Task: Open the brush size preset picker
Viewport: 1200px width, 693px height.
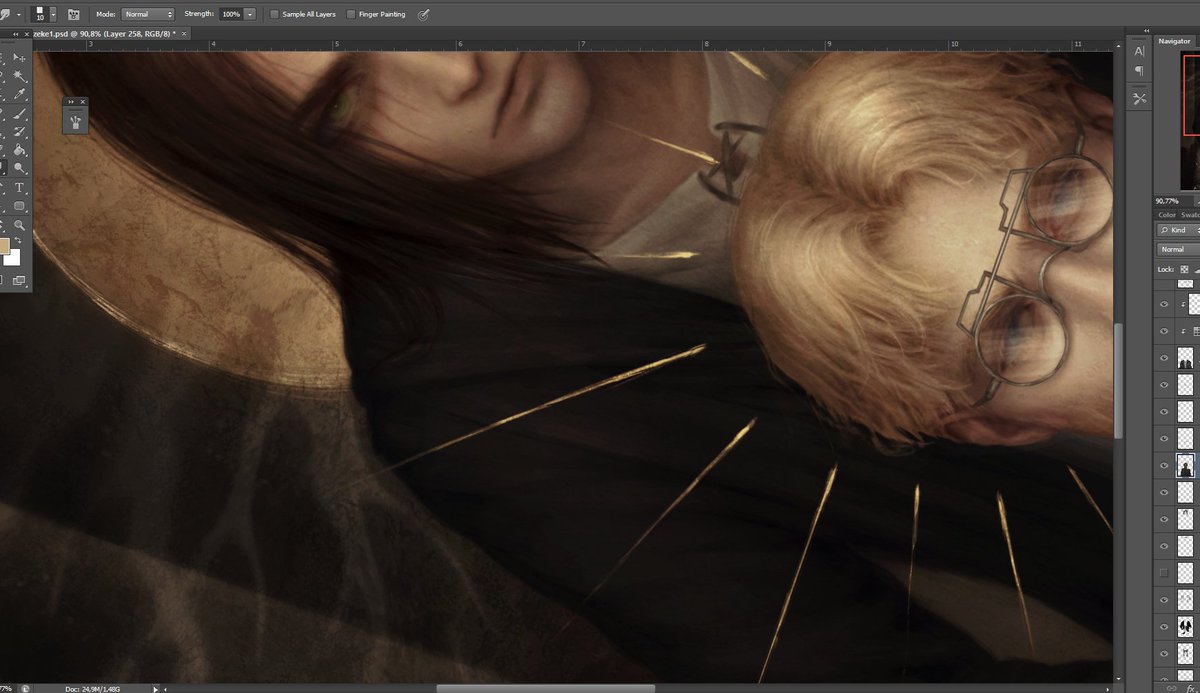Action: 53,14
